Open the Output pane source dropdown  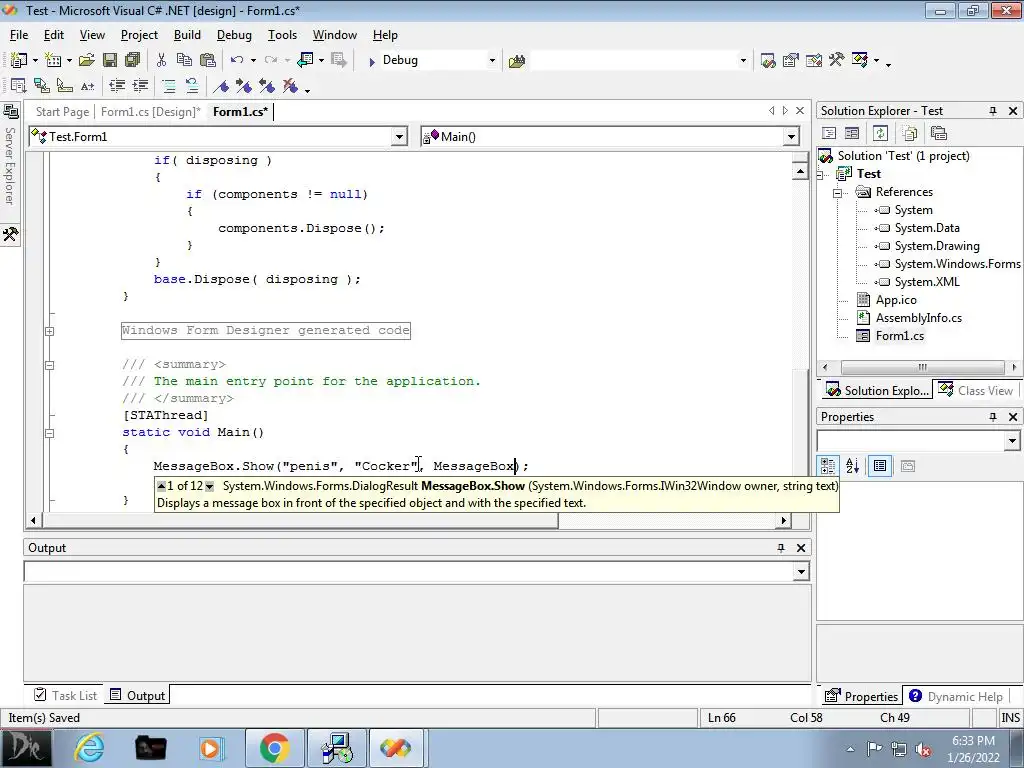pos(801,572)
